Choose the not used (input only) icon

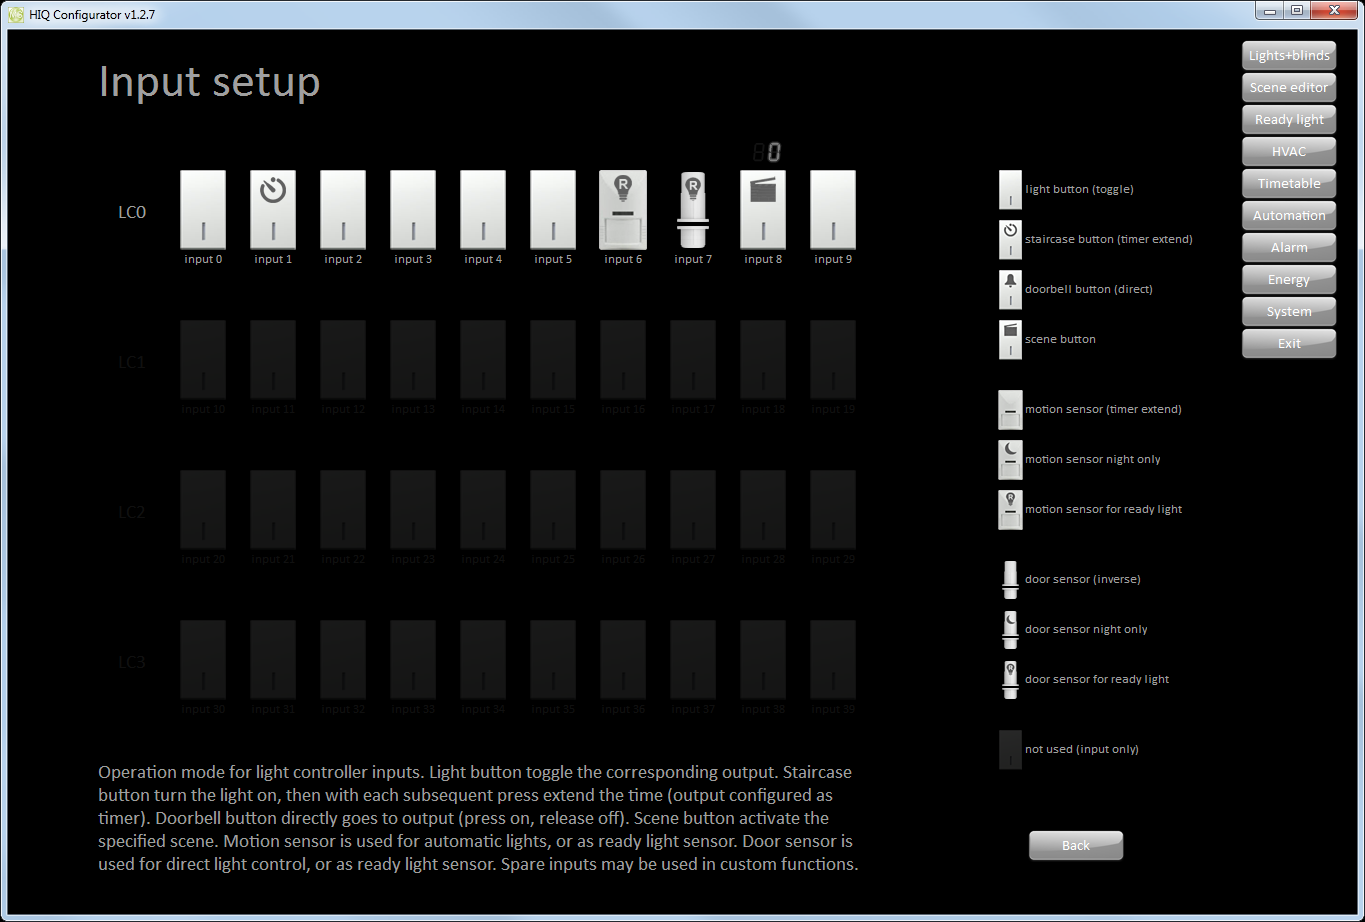(x=1010, y=749)
